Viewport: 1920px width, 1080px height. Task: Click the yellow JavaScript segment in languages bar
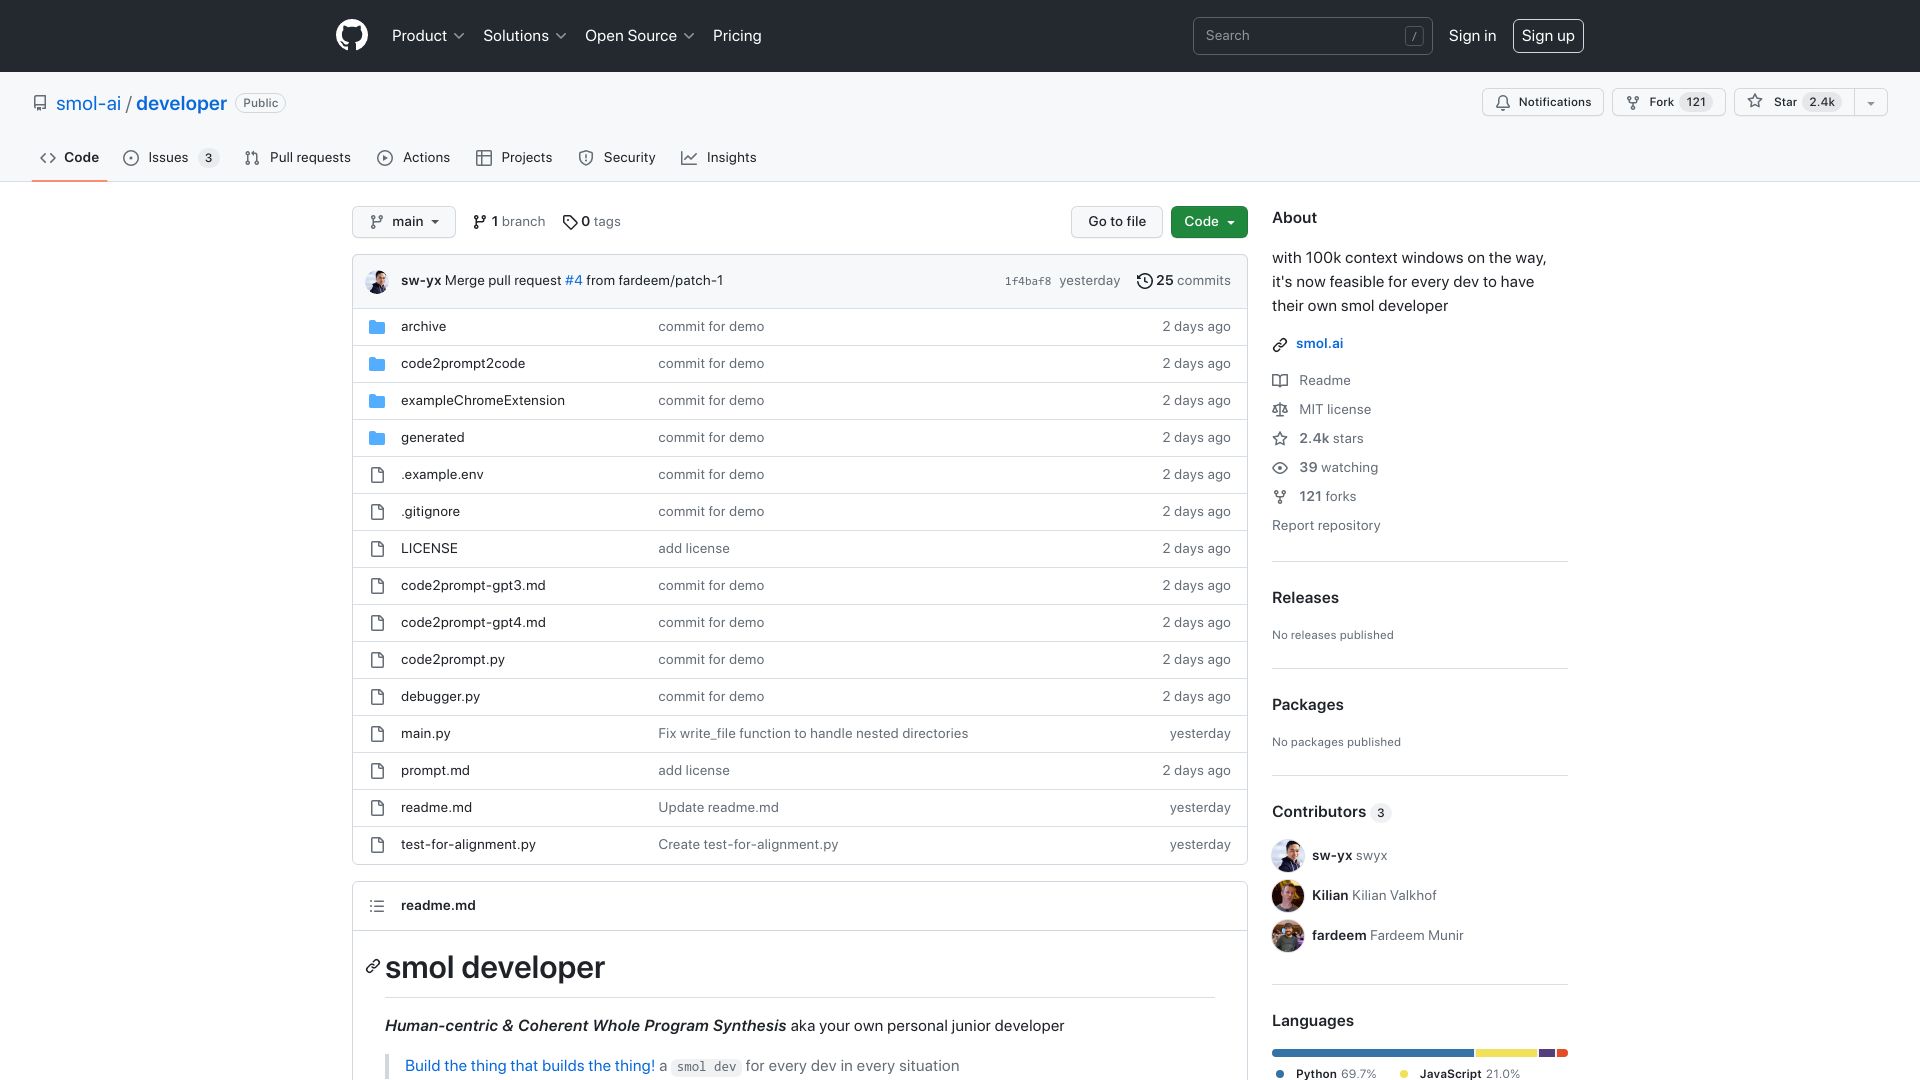tap(1506, 1053)
